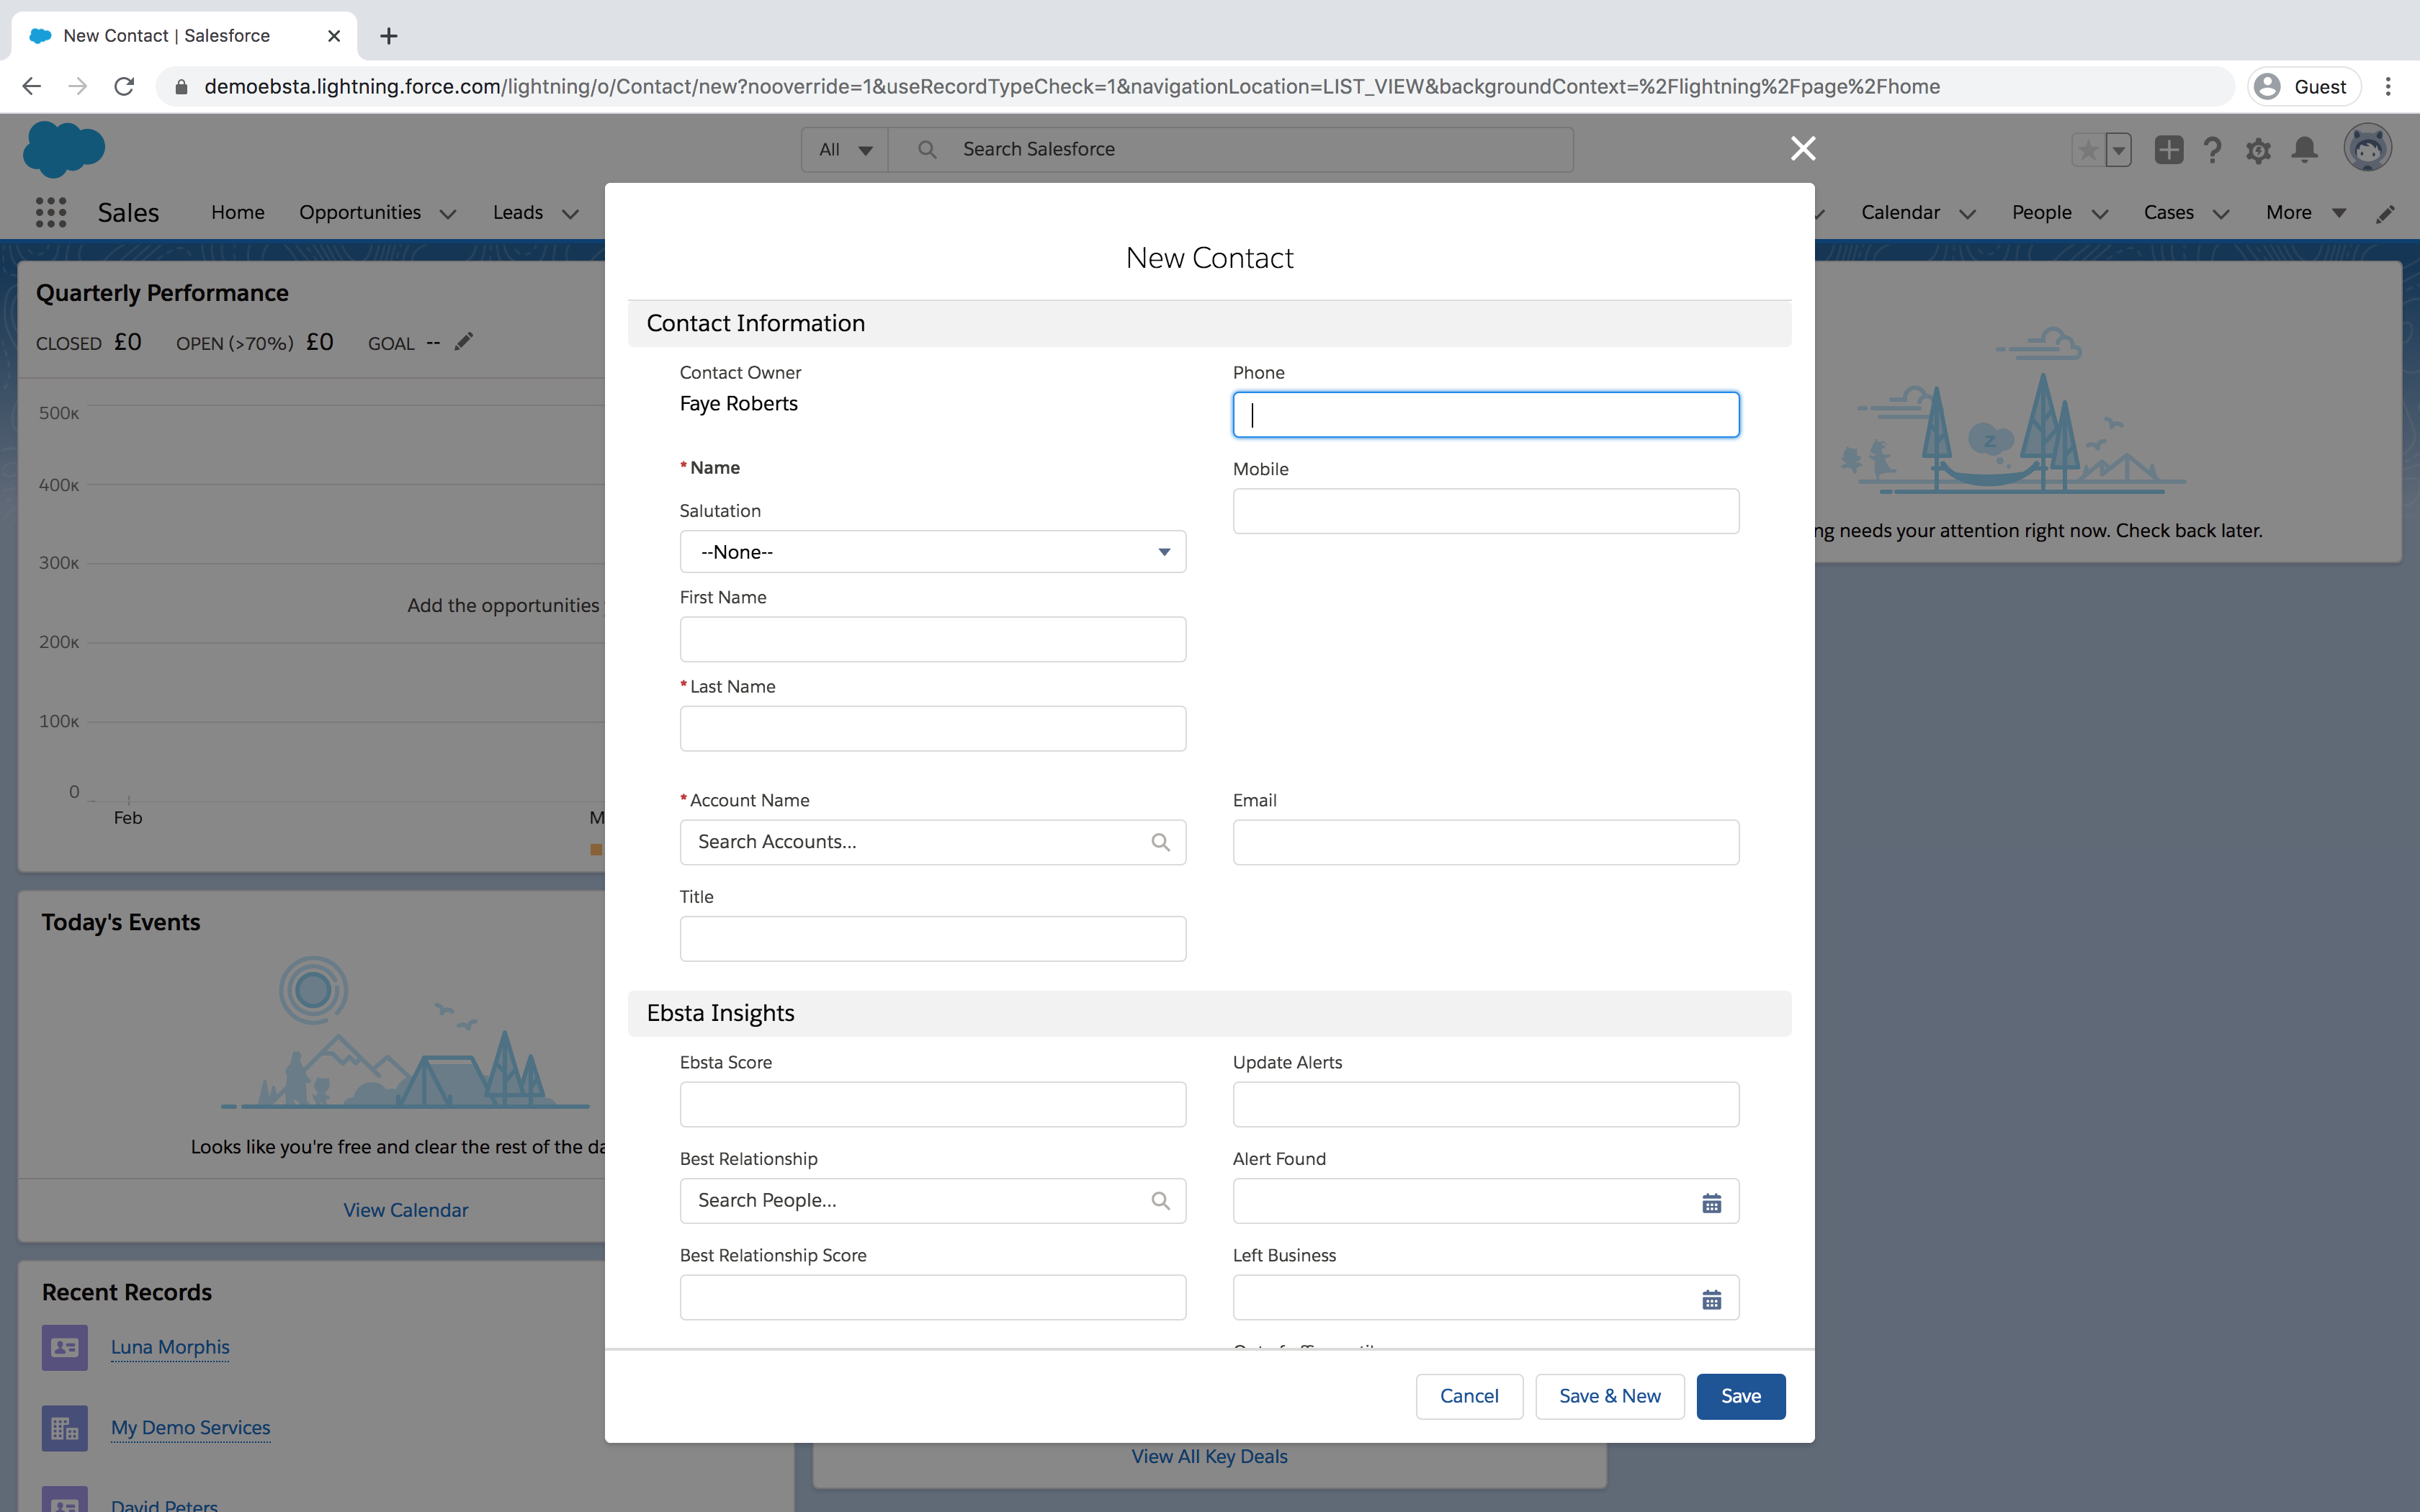This screenshot has height=1512, width=2420.
Task: Click the global actions plus icon
Action: (x=2168, y=150)
